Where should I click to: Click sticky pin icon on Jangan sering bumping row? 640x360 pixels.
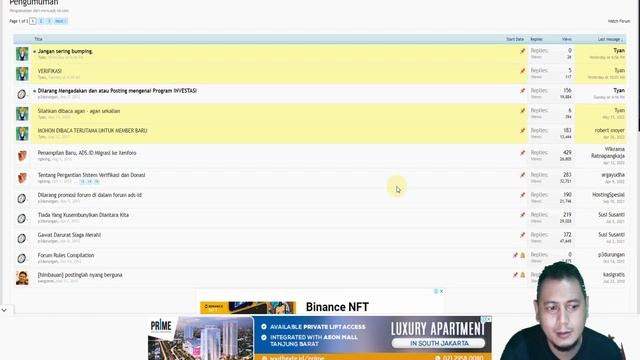point(522,51)
